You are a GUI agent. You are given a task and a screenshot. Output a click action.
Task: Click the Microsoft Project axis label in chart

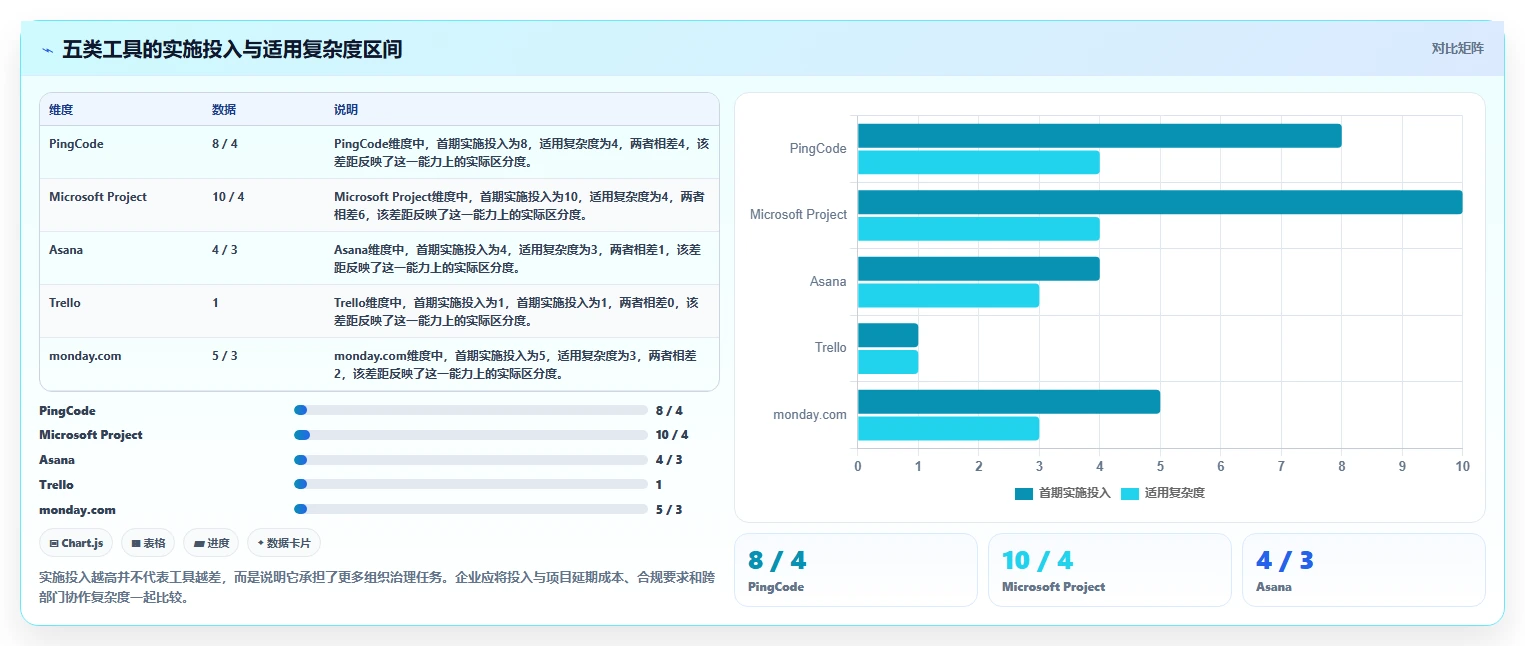(798, 214)
